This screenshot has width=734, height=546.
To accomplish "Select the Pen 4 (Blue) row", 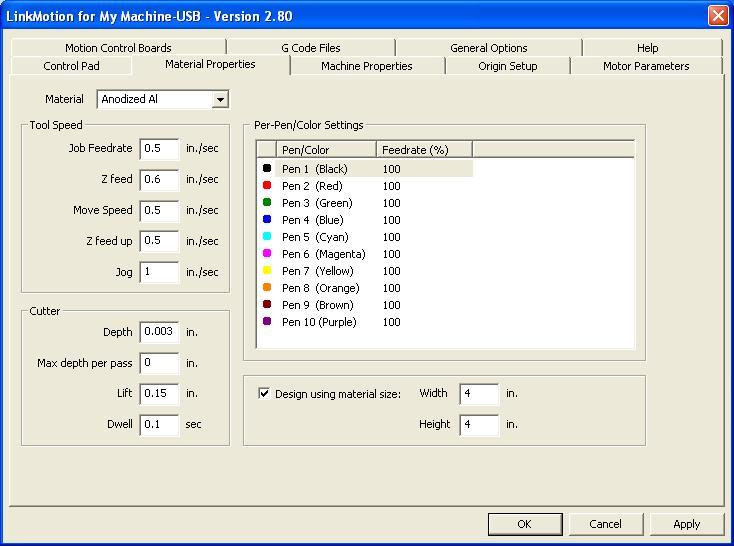I will (x=365, y=220).
